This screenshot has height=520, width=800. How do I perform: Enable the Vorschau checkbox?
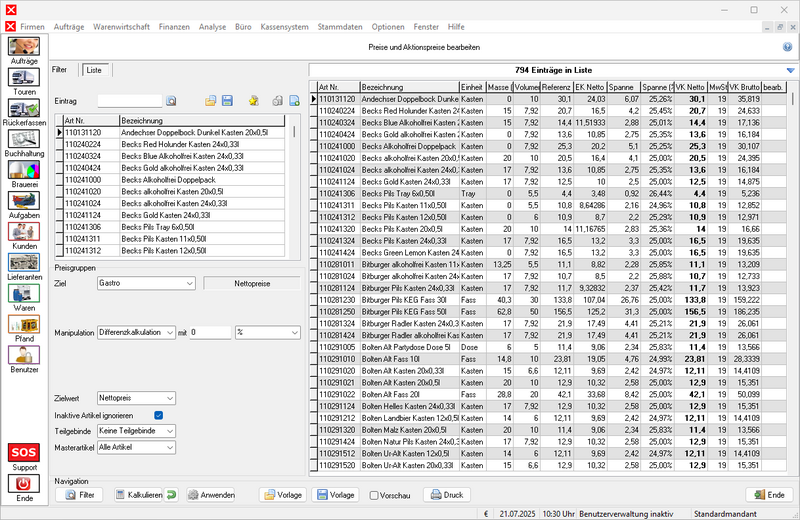click(374, 495)
